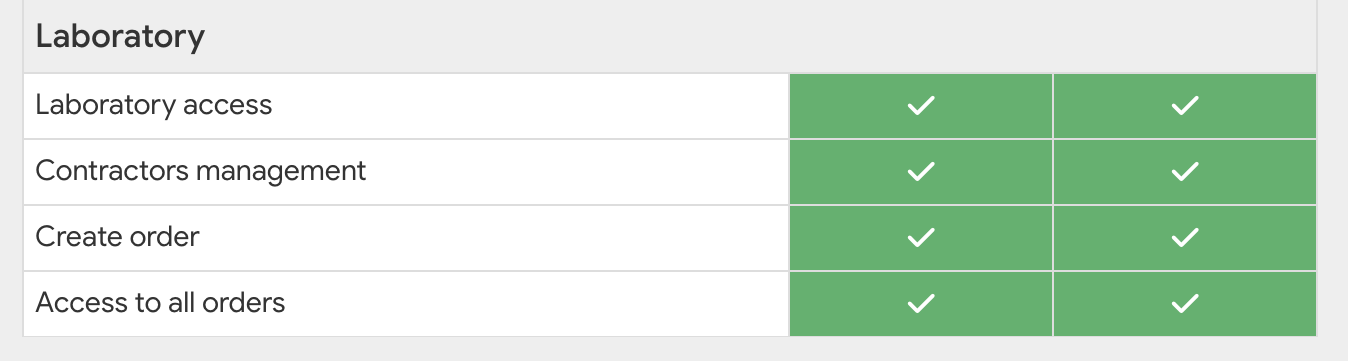This screenshot has width=1348, height=361.
Task: Toggle second-column checkmark for Contractors management
Action: 1185,172
